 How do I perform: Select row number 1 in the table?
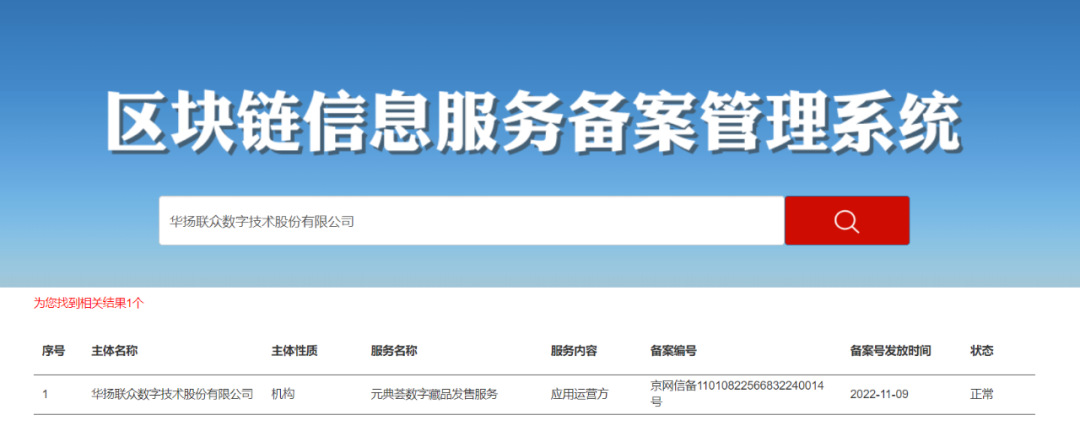(45, 394)
